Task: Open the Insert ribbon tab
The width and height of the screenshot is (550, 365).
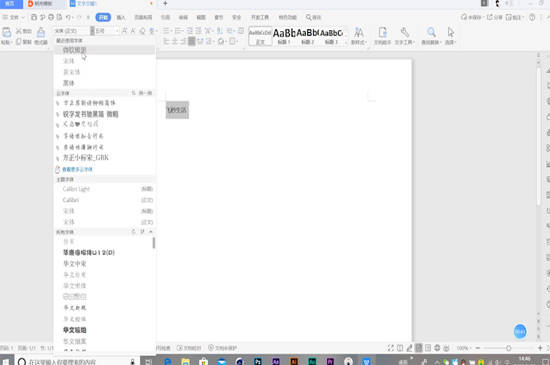Action: (121, 17)
